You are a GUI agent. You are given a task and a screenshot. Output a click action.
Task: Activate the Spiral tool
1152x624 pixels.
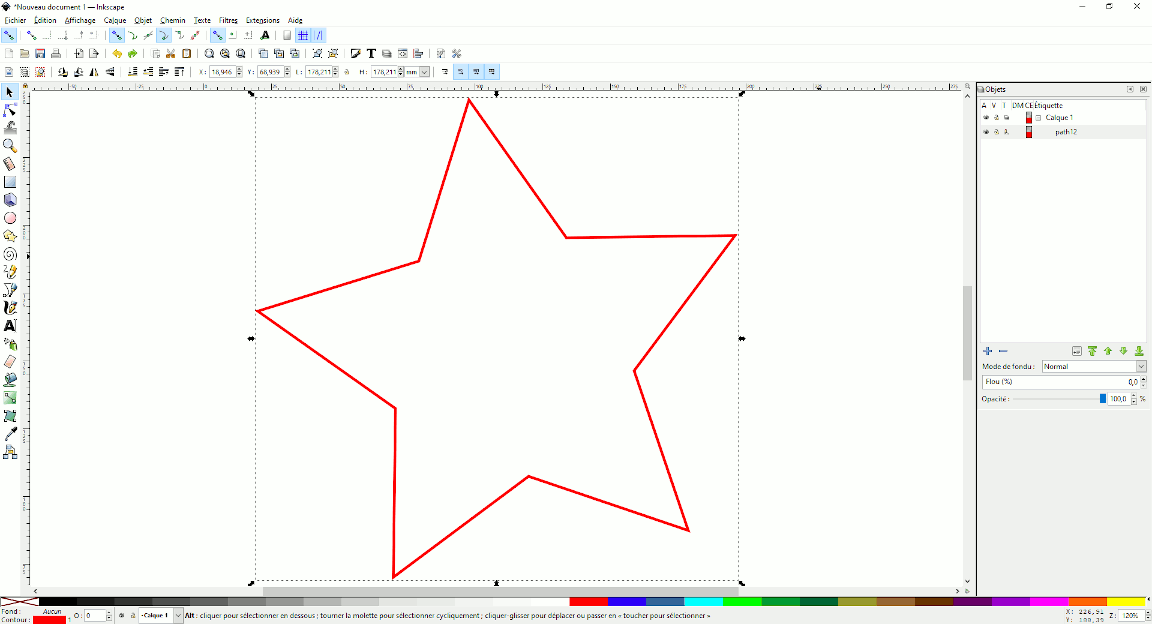point(10,254)
